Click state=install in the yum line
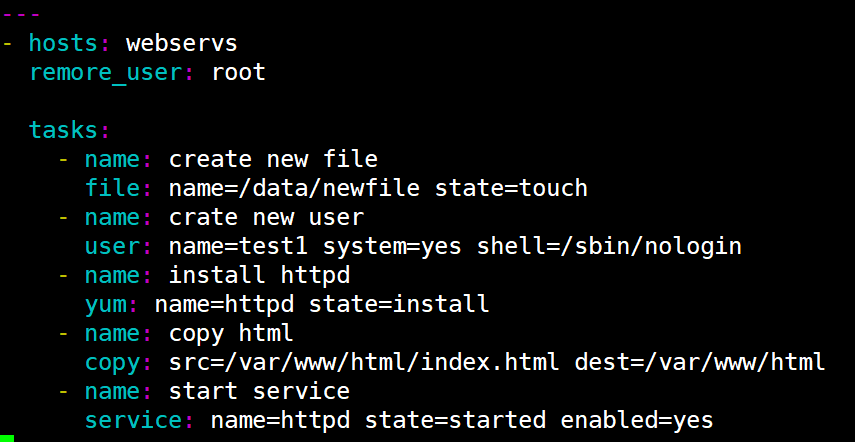 click(399, 304)
